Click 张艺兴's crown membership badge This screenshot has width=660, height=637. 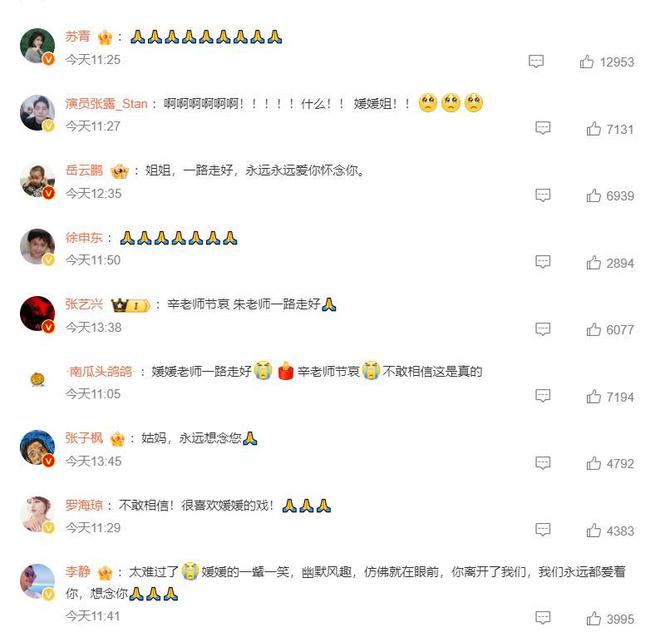[130, 305]
